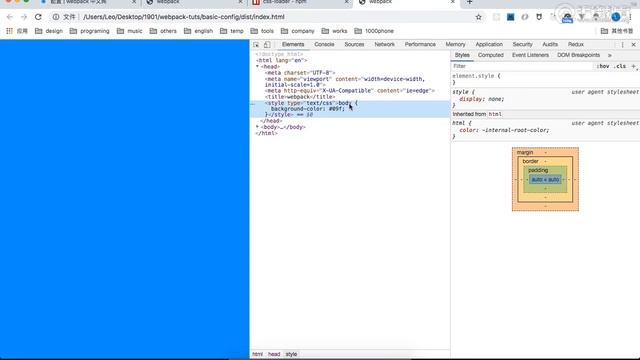Click the profile avatar icon in toolbar
This screenshot has height=360, width=640.
click(616, 17)
